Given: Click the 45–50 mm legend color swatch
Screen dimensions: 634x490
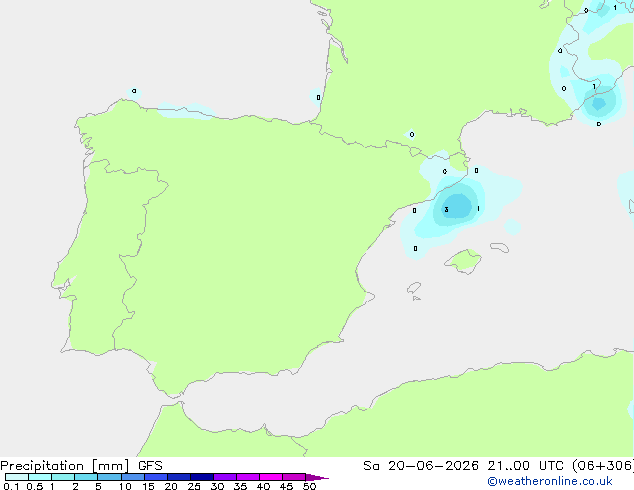Looking at the screenshot, I should pyautogui.click(x=294, y=477).
